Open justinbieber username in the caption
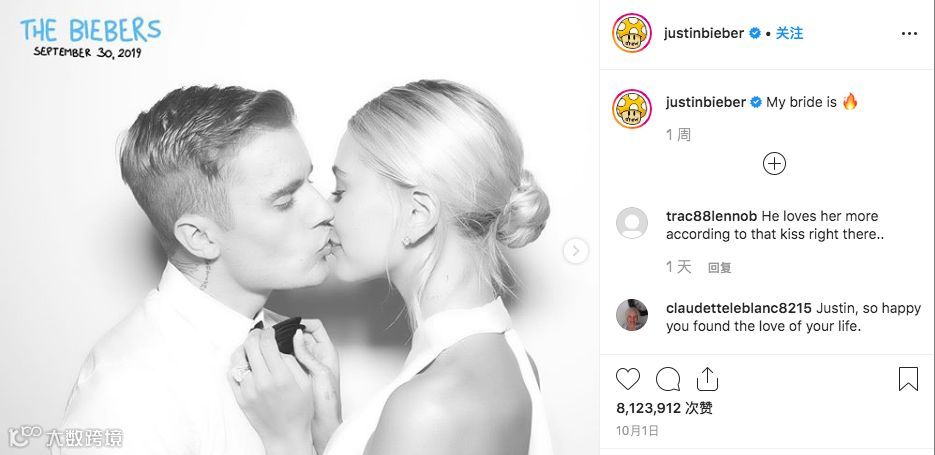Screen dimensions: 935x455 pos(705,102)
